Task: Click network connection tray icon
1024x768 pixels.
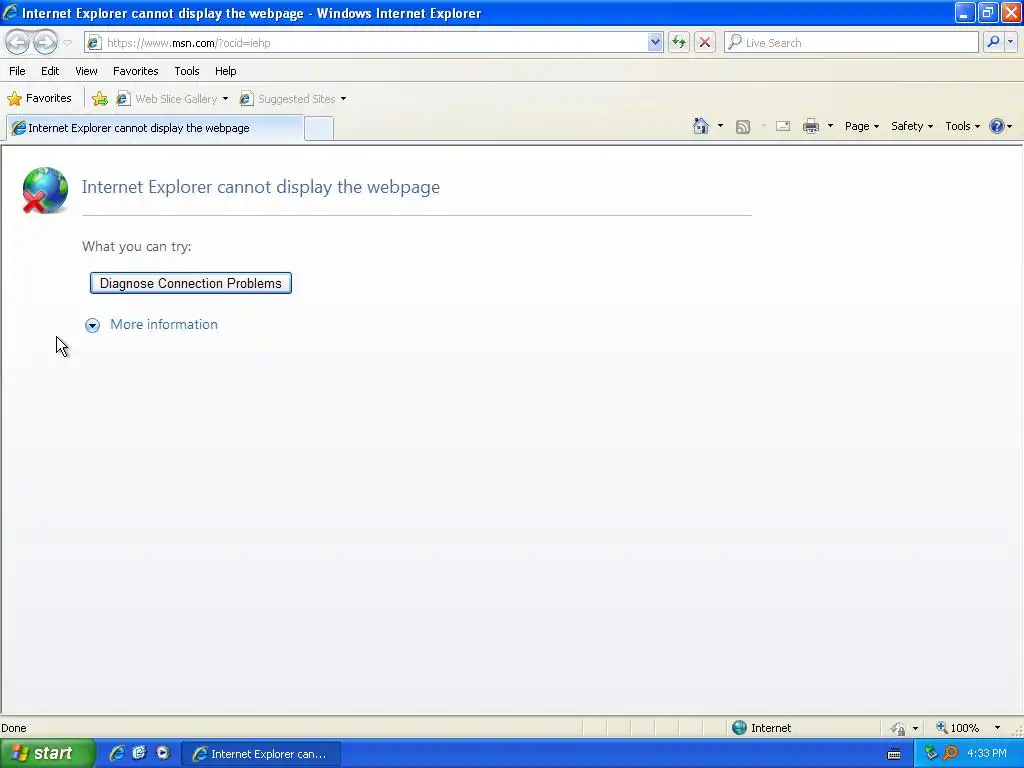Action: (931, 754)
